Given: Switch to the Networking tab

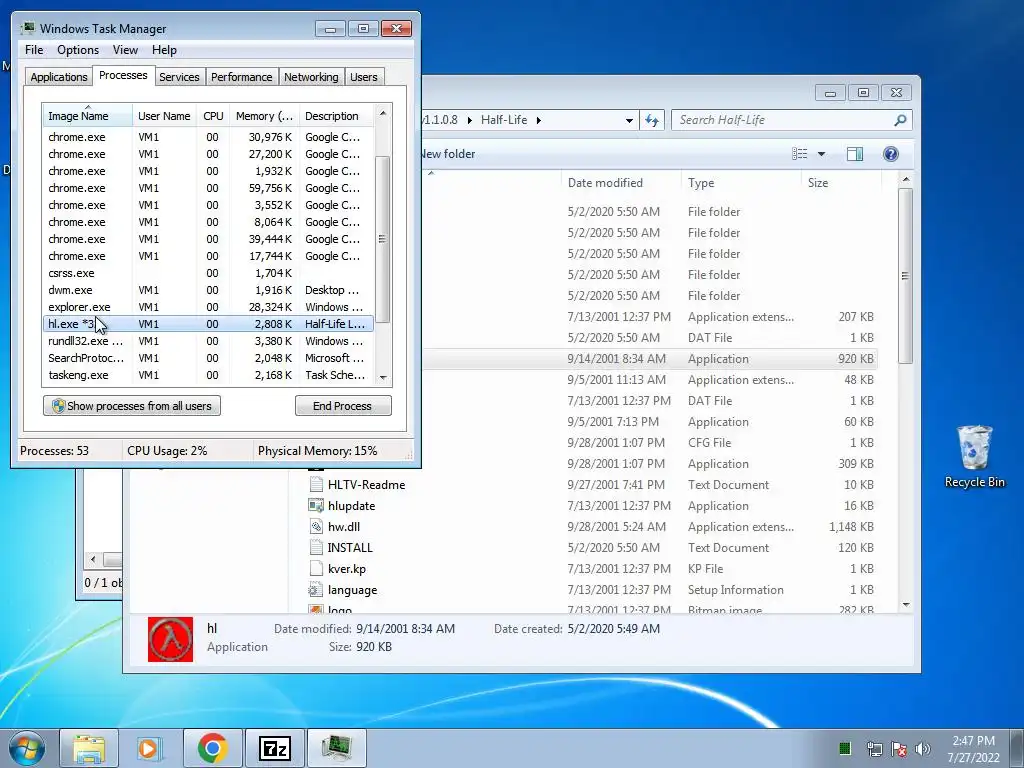Looking at the screenshot, I should coord(311,77).
